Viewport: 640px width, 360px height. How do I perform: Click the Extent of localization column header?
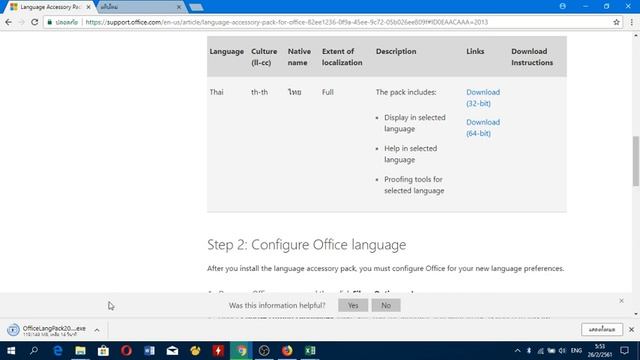click(342, 57)
